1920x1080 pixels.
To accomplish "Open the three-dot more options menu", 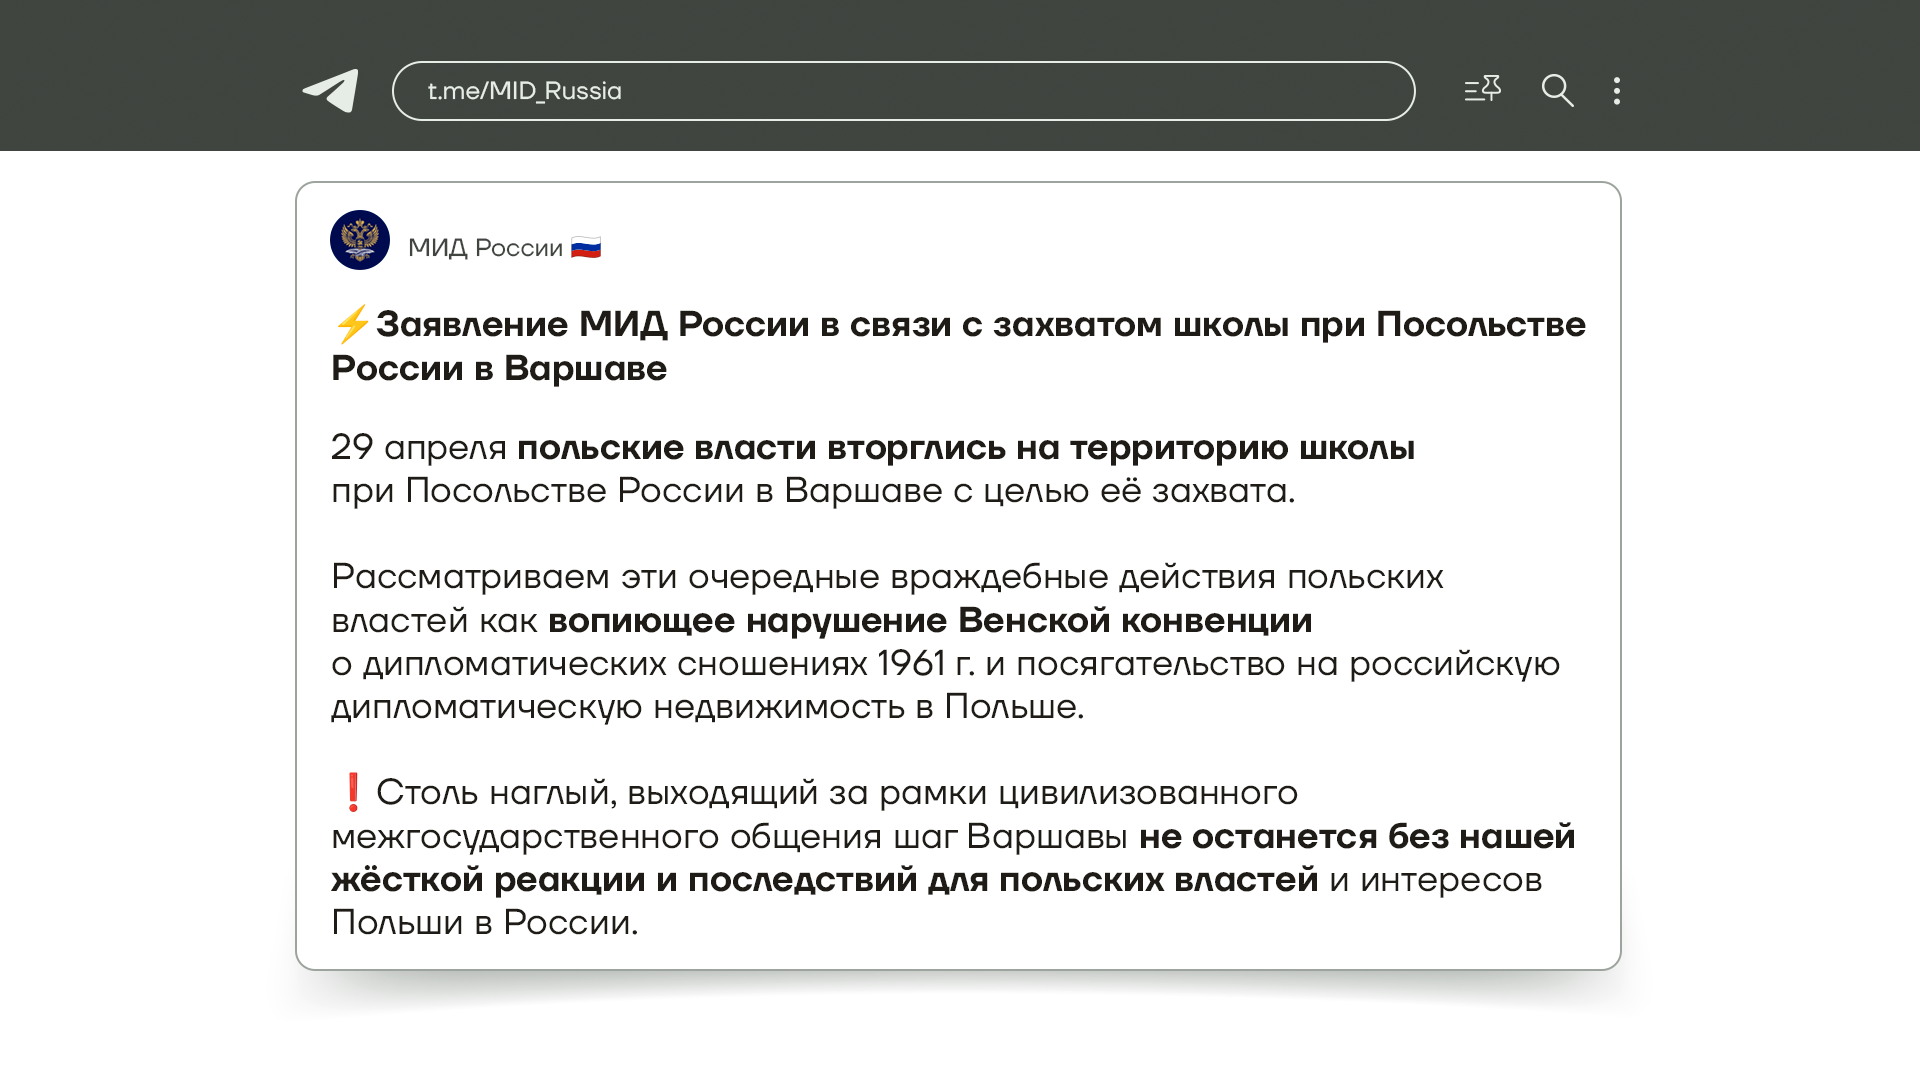I will click(x=1617, y=91).
